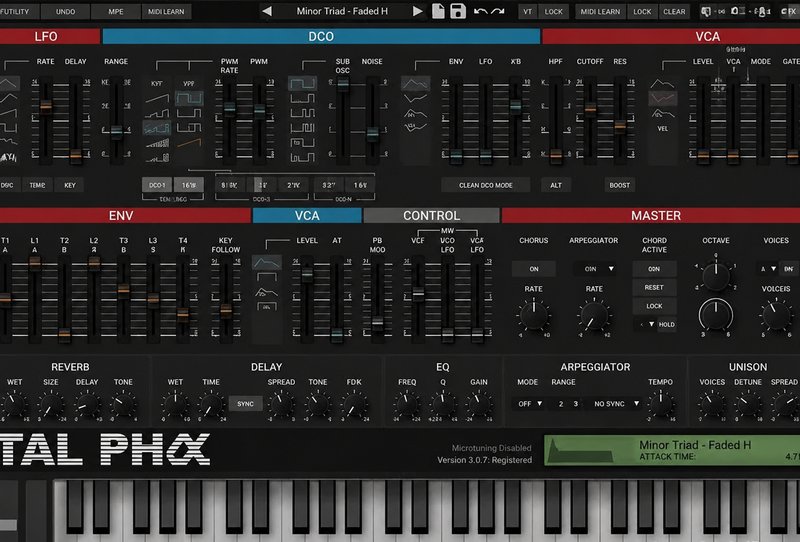Image resolution: width=800 pixels, height=542 pixels.
Task: Toggle the LFO KEY trigger button
Action: [70, 185]
